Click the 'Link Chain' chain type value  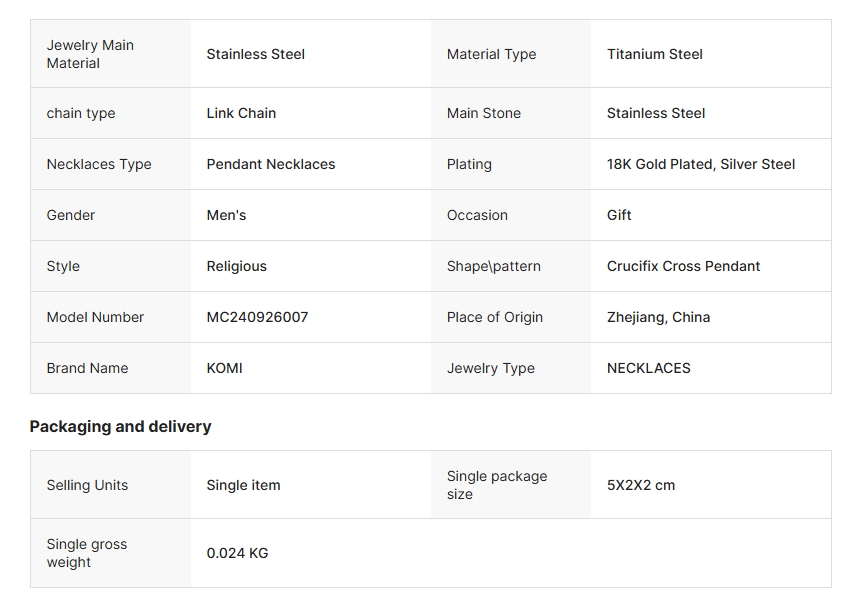click(x=241, y=113)
